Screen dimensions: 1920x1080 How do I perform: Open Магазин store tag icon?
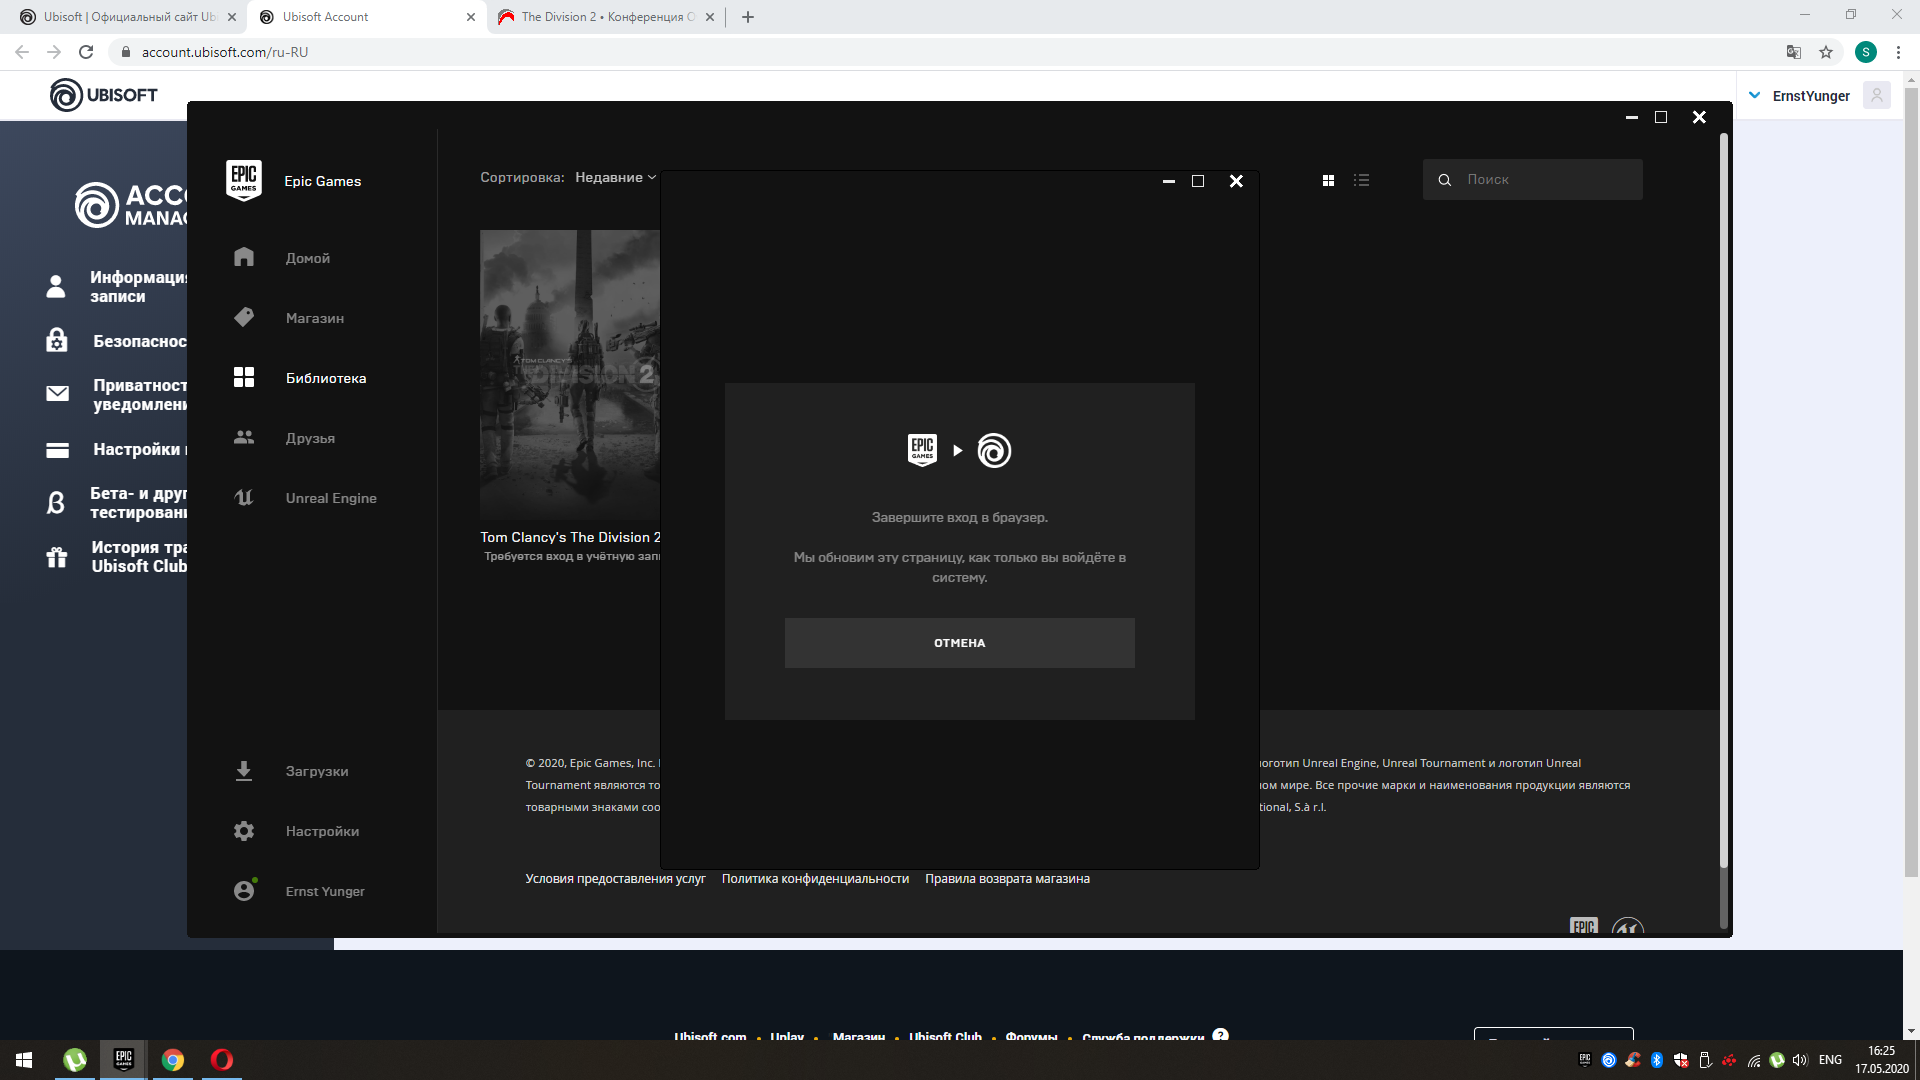244,317
